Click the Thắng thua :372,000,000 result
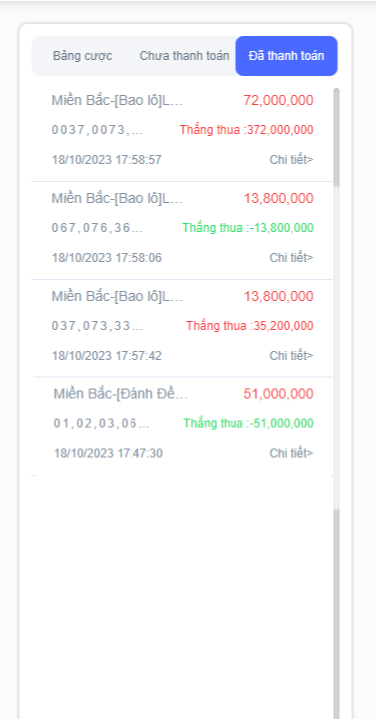The height and width of the screenshot is (721, 376). [x=246, y=130]
